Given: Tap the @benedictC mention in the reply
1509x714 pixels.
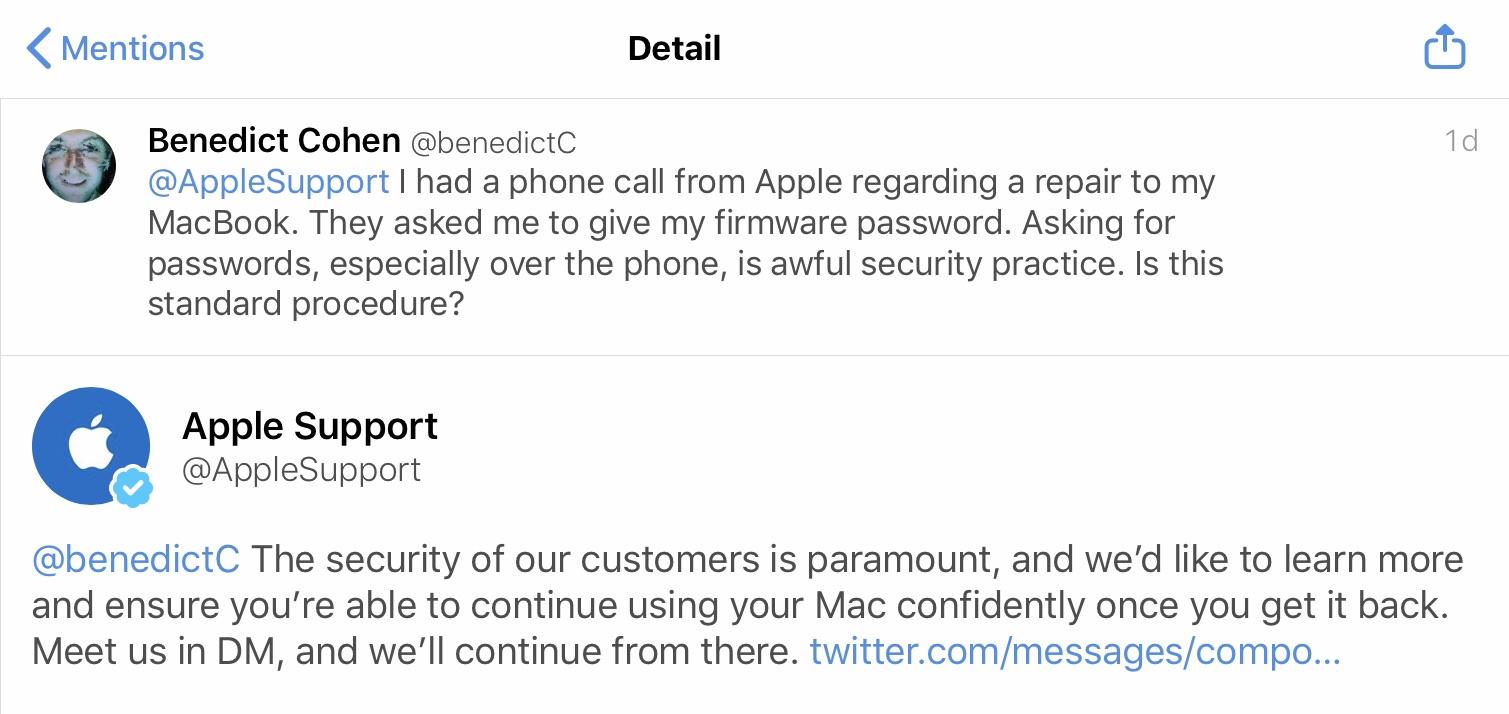Looking at the screenshot, I should tap(135, 559).
